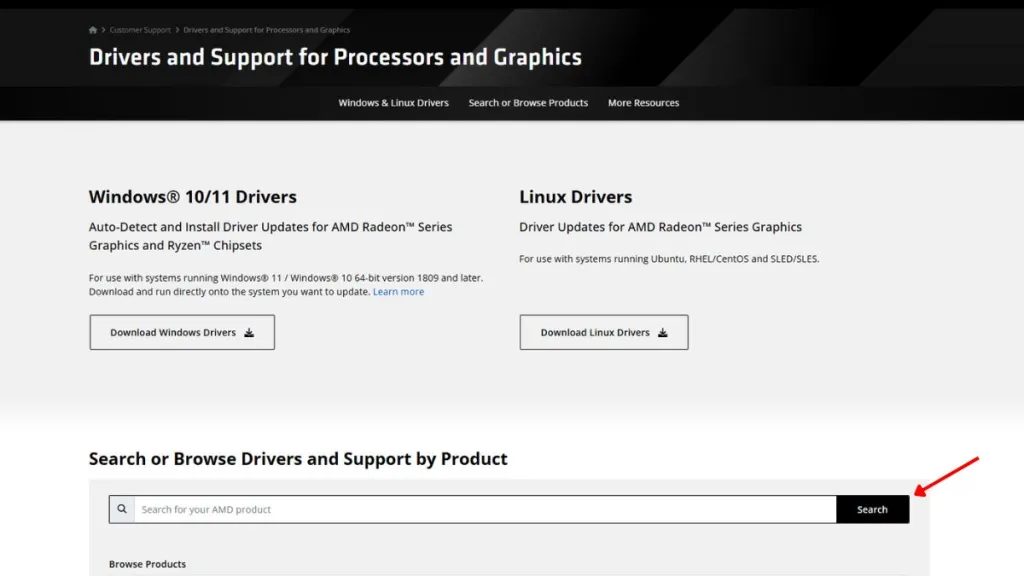
Task: Click the Linux Drivers heading
Action: coord(575,197)
